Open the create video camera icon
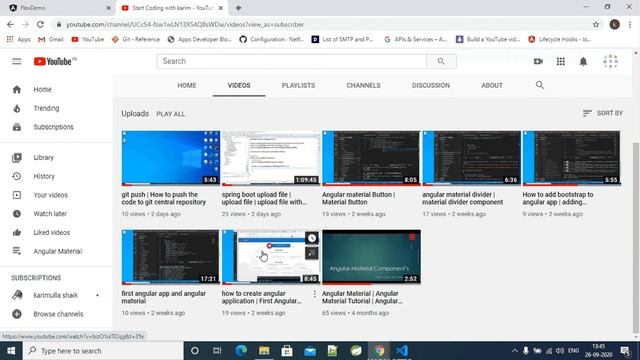Viewport: 640px width, 360px height. pos(538,61)
